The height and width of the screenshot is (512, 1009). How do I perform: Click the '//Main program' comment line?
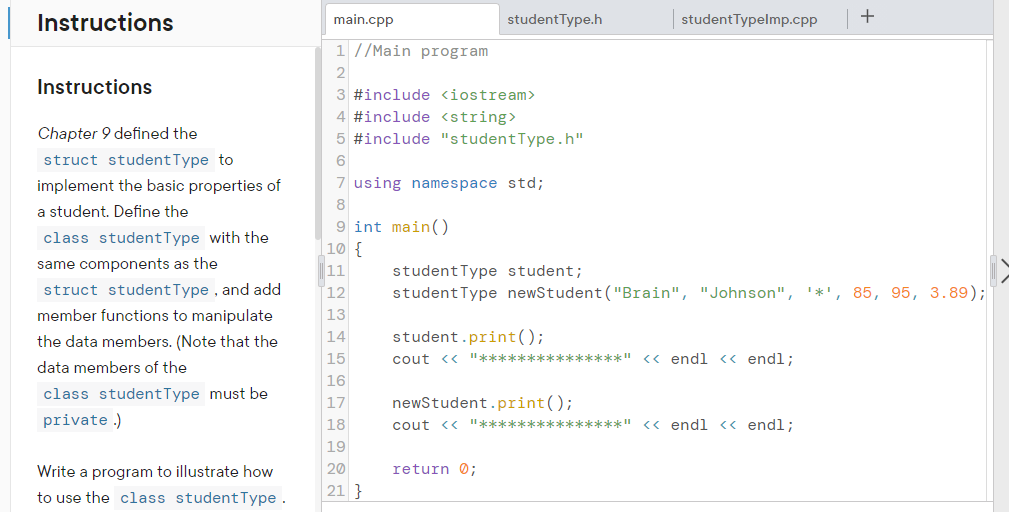point(421,51)
